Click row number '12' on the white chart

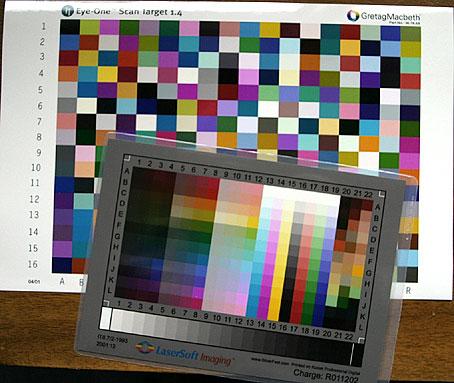coord(34,199)
